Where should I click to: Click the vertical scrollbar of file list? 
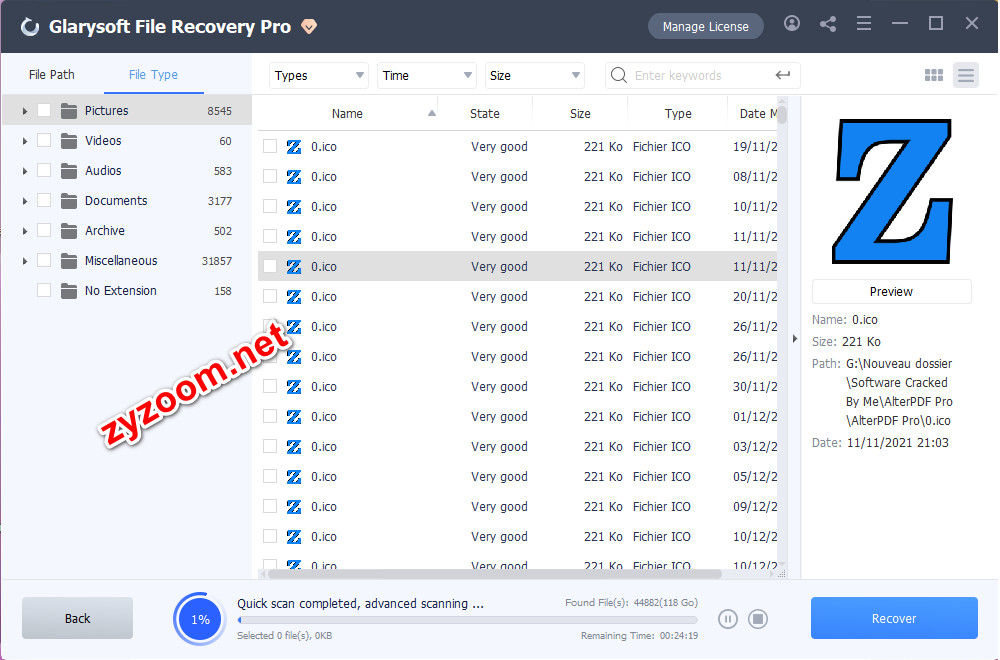[782, 115]
